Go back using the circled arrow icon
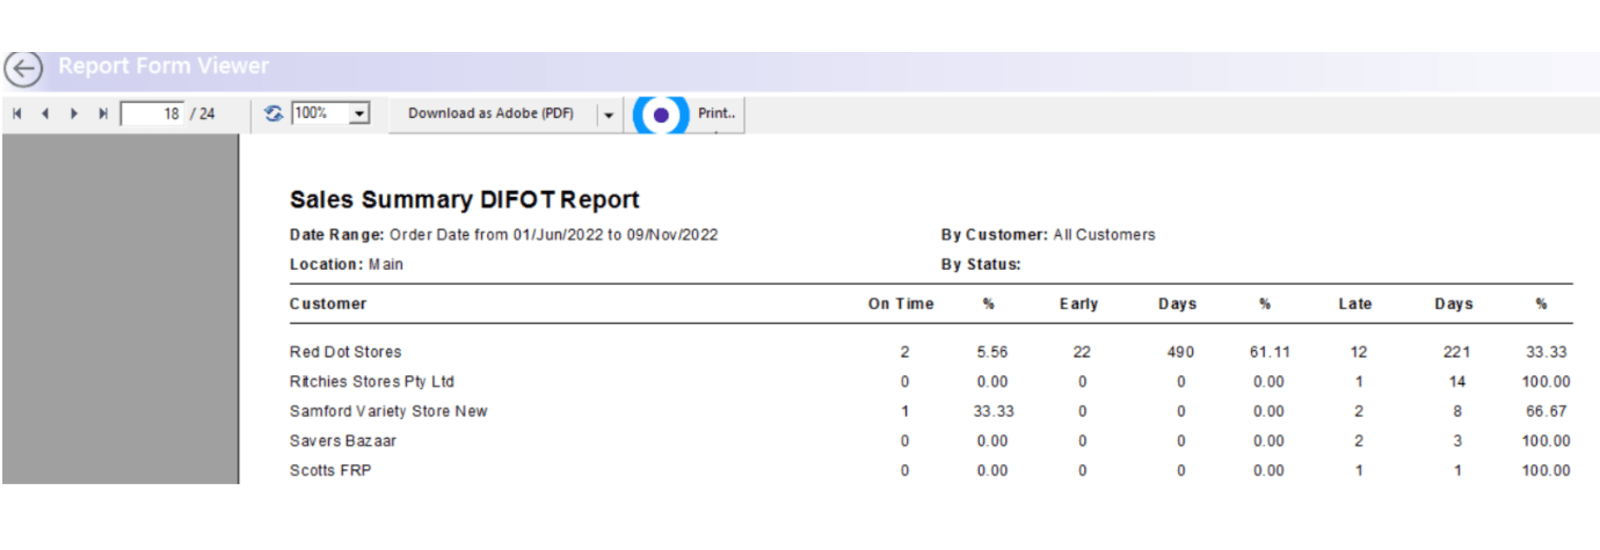Image resolution: width=1600 pixels, height=550 pixels. 23,69
